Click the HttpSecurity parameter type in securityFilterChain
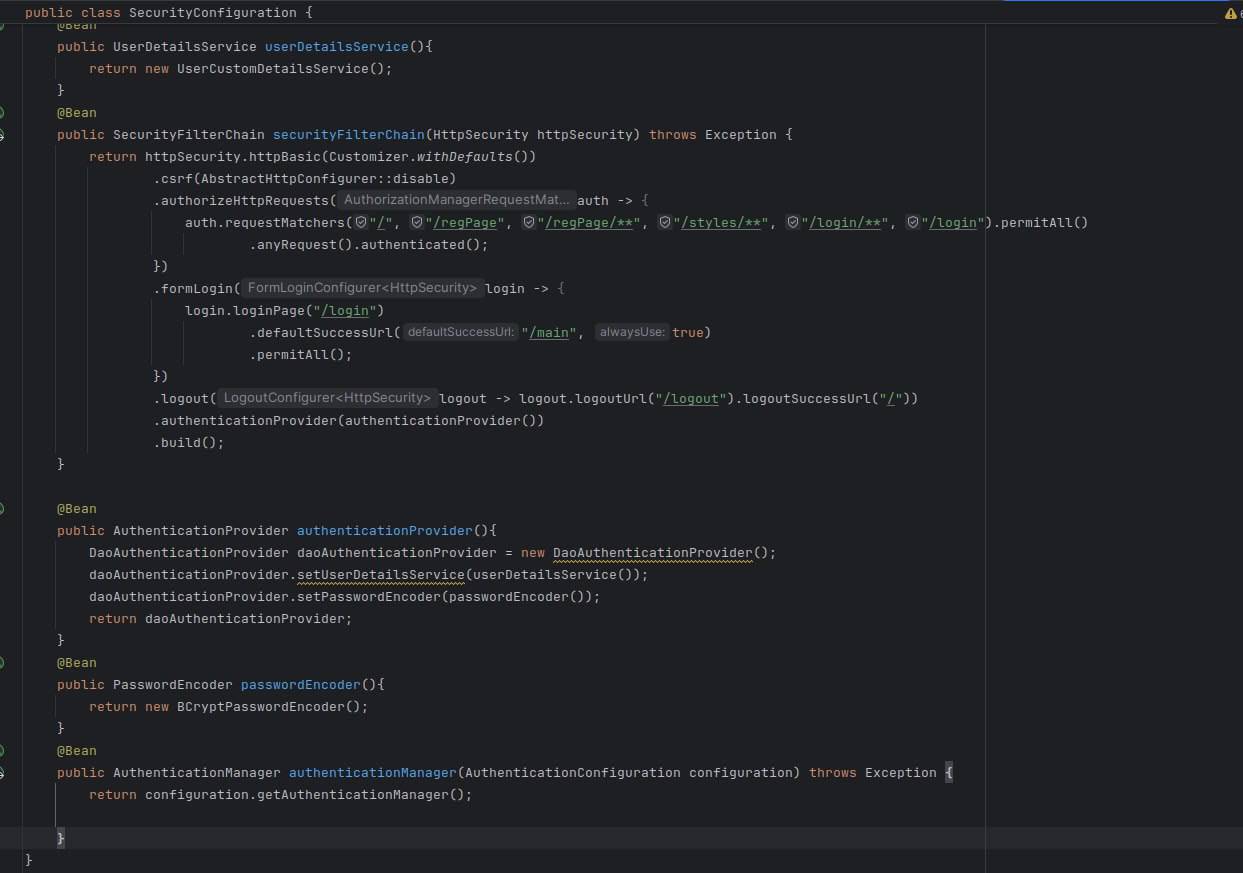 (481, 135)
